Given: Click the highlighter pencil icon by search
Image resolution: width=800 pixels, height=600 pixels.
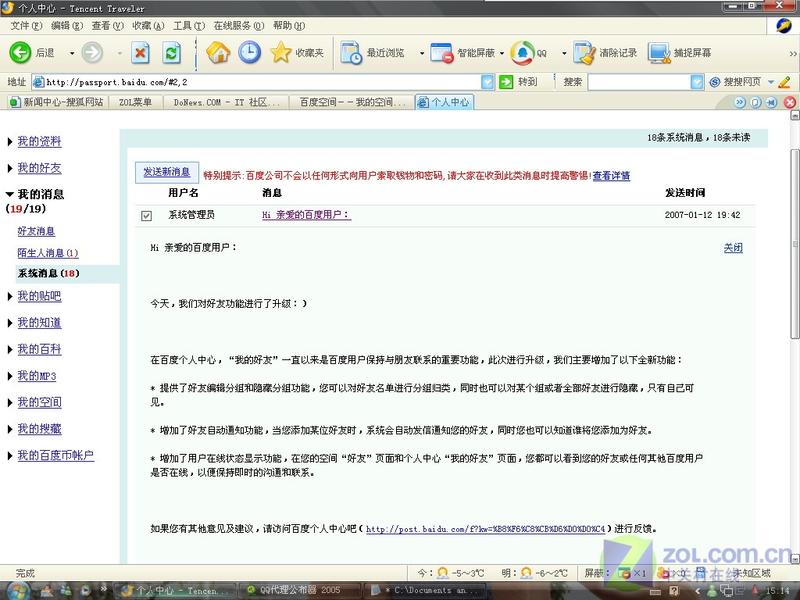Looking at the screenshot, I should 785,82.
